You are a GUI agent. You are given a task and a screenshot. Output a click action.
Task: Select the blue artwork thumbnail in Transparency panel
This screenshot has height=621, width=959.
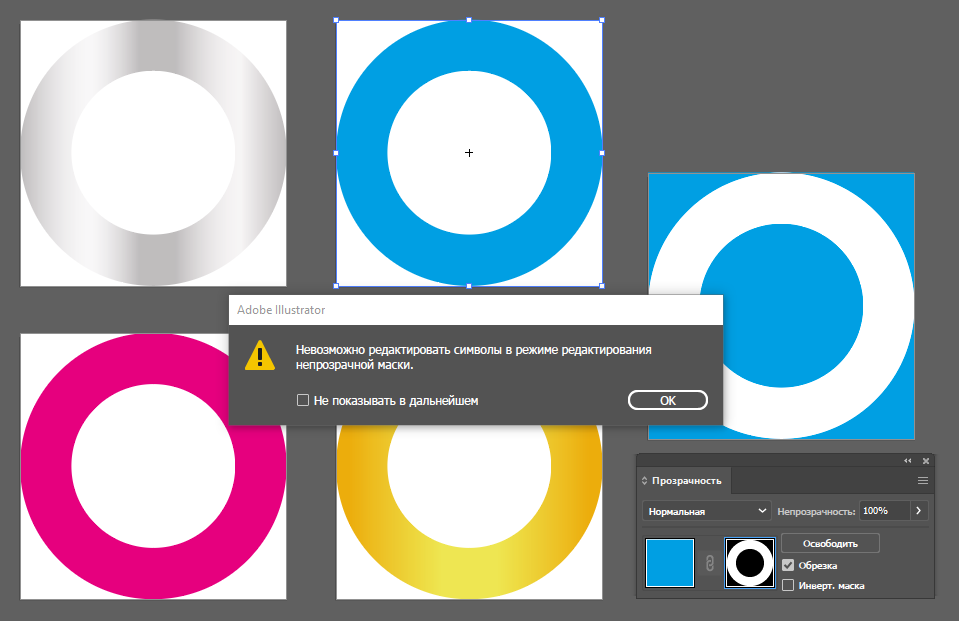(670, 563)
